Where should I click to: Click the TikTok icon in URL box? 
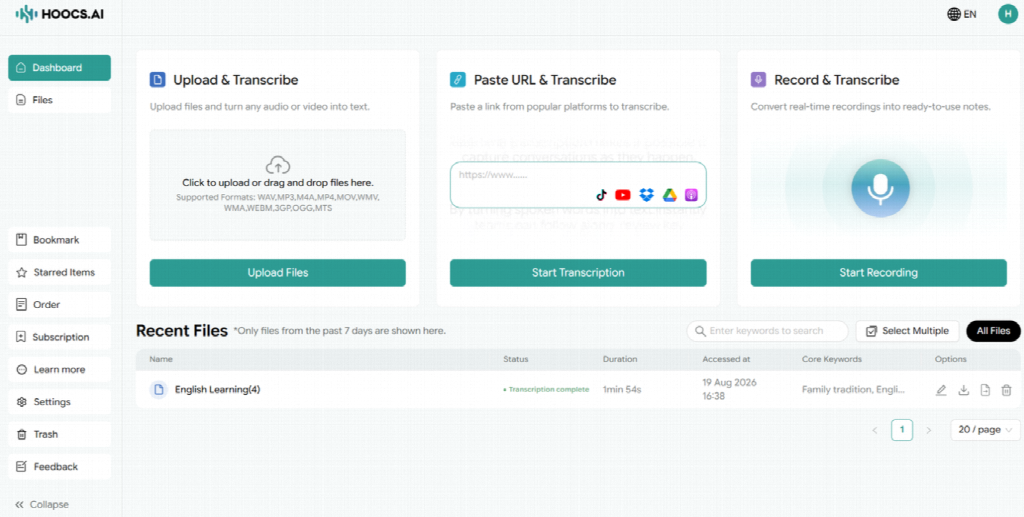pos(601,195)
